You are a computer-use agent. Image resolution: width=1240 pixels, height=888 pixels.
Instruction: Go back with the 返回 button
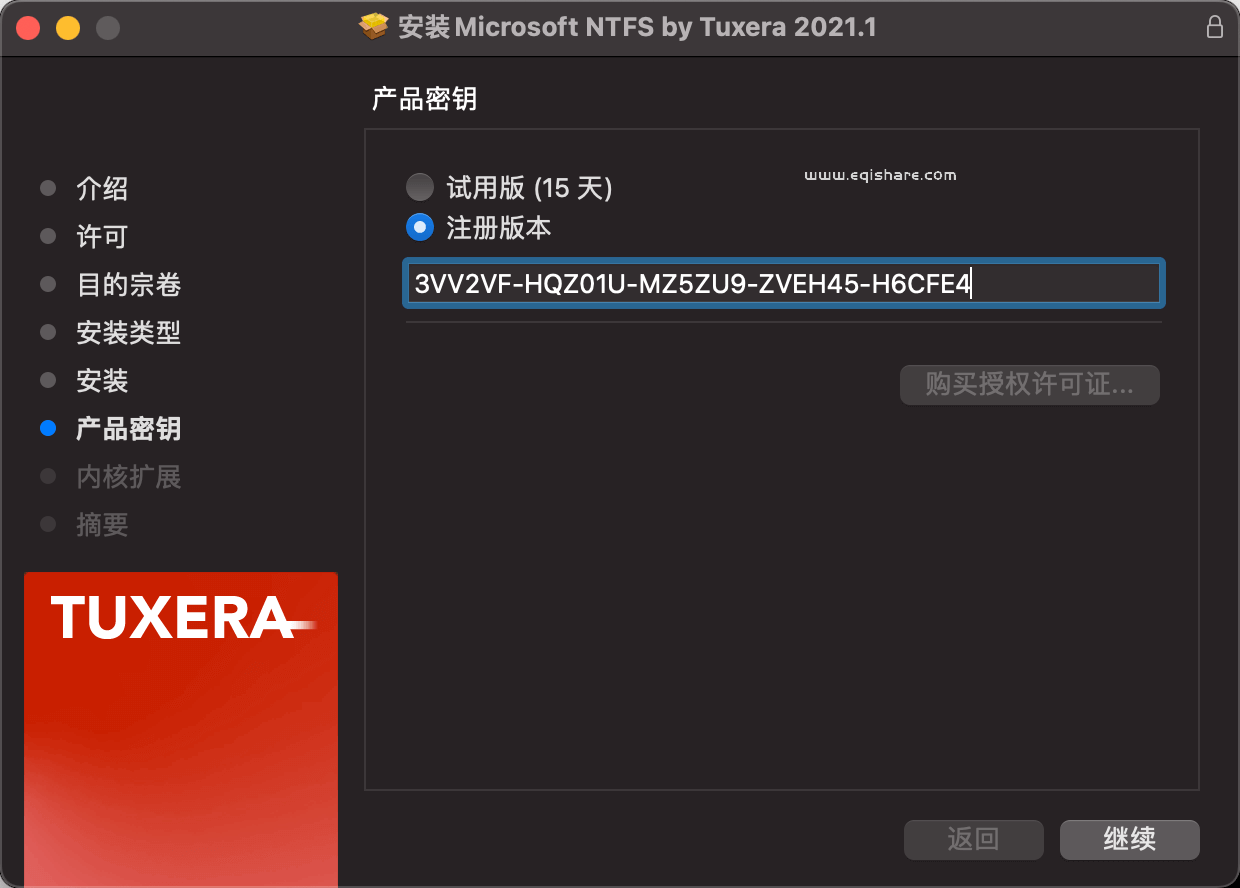click(973, 839)
